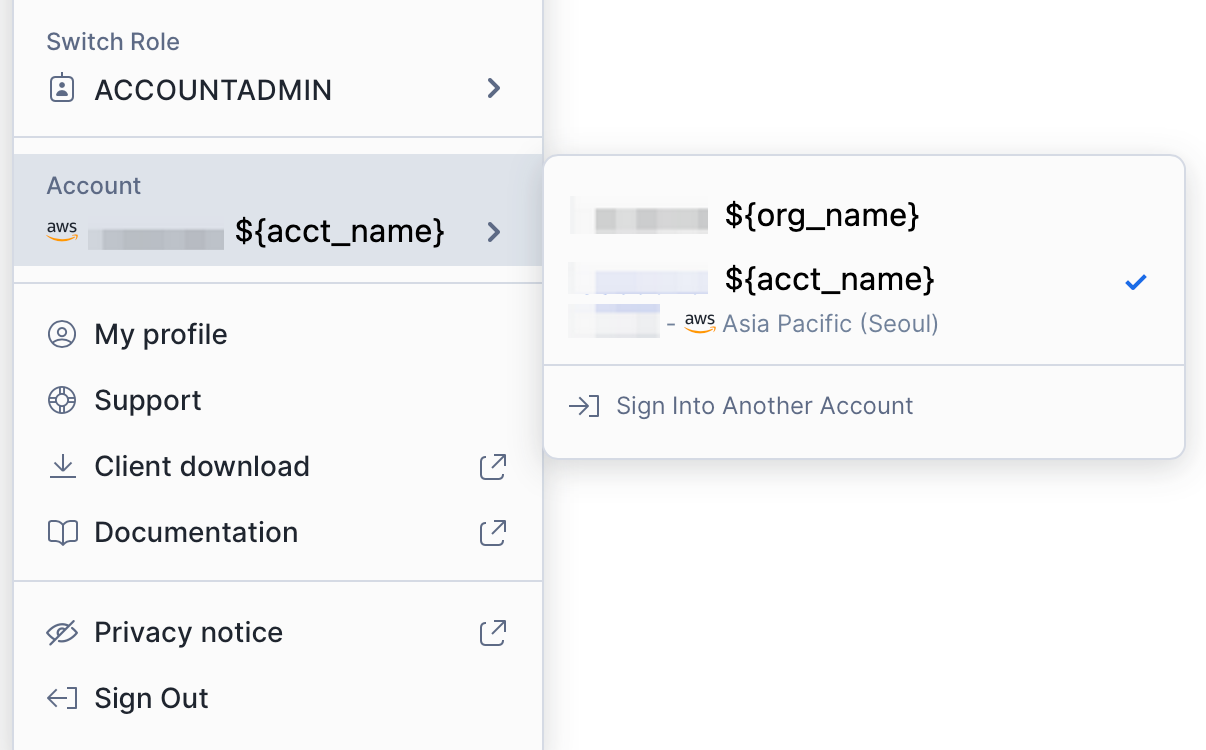Click the AWS logo in Account row
The image size is (1206, 750).
pyautogui.click(x=62, y=231)
